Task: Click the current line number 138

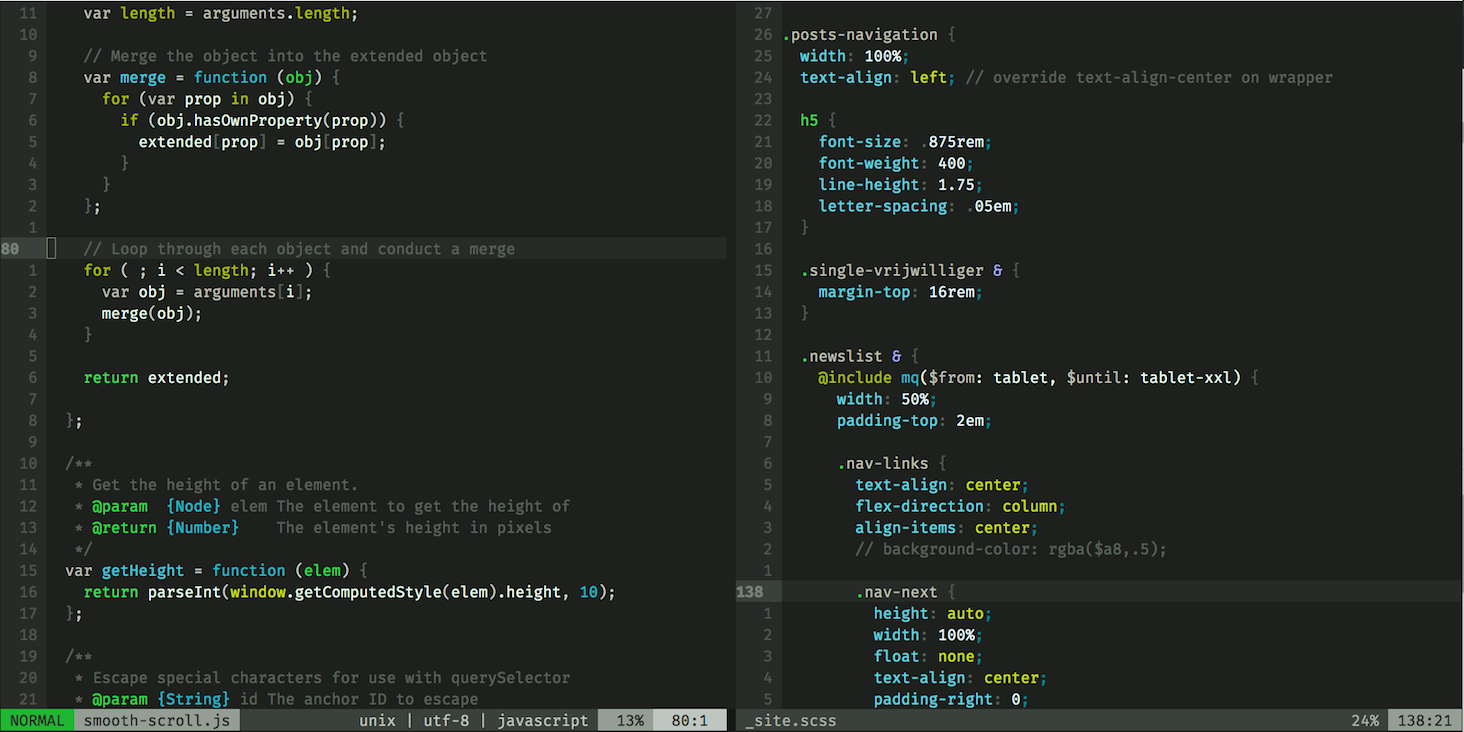Action: tap(749, 592)
